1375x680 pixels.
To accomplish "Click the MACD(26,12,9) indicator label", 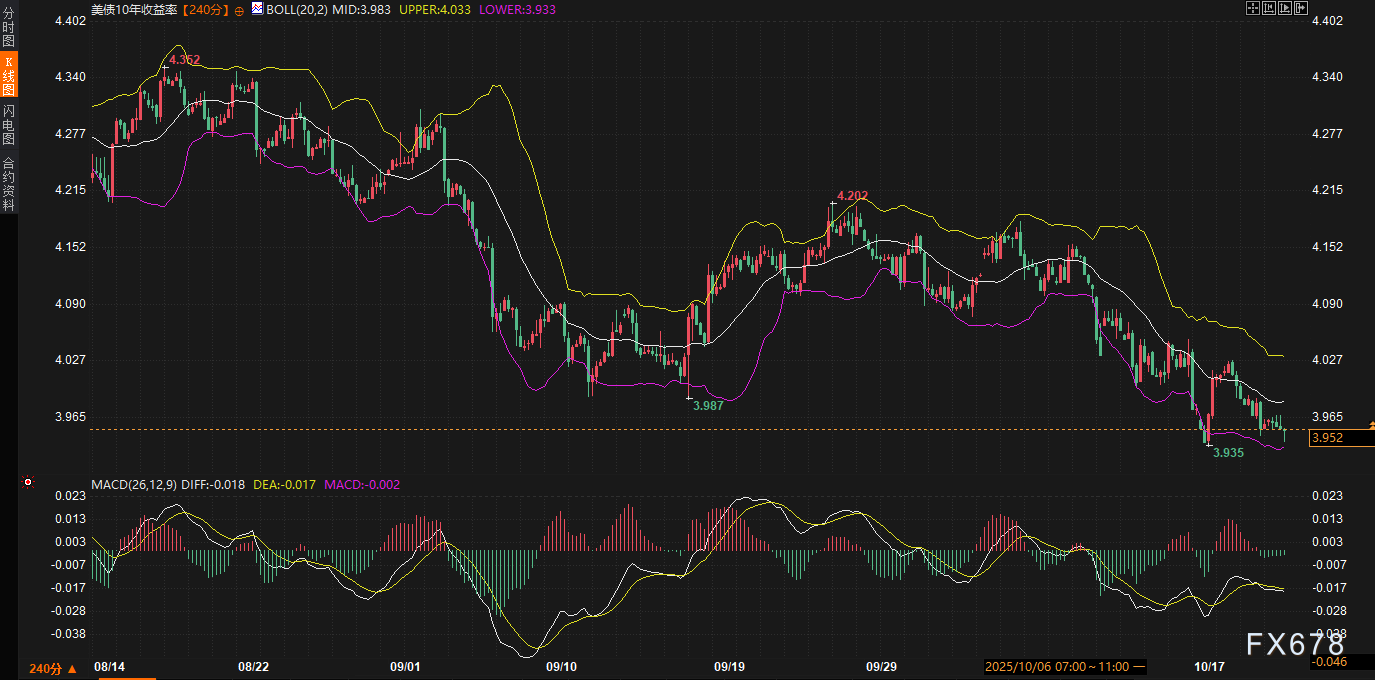I will [x=133, y=485].
